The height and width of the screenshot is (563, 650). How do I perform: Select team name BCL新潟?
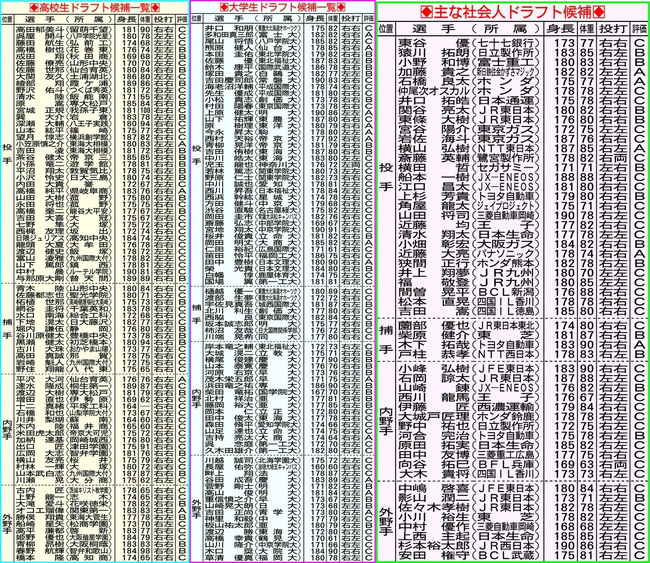506,292
